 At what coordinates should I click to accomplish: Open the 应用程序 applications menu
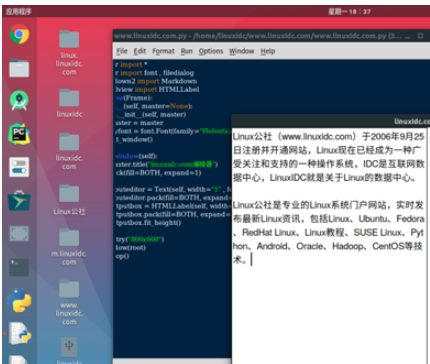[x=18, y=11]
